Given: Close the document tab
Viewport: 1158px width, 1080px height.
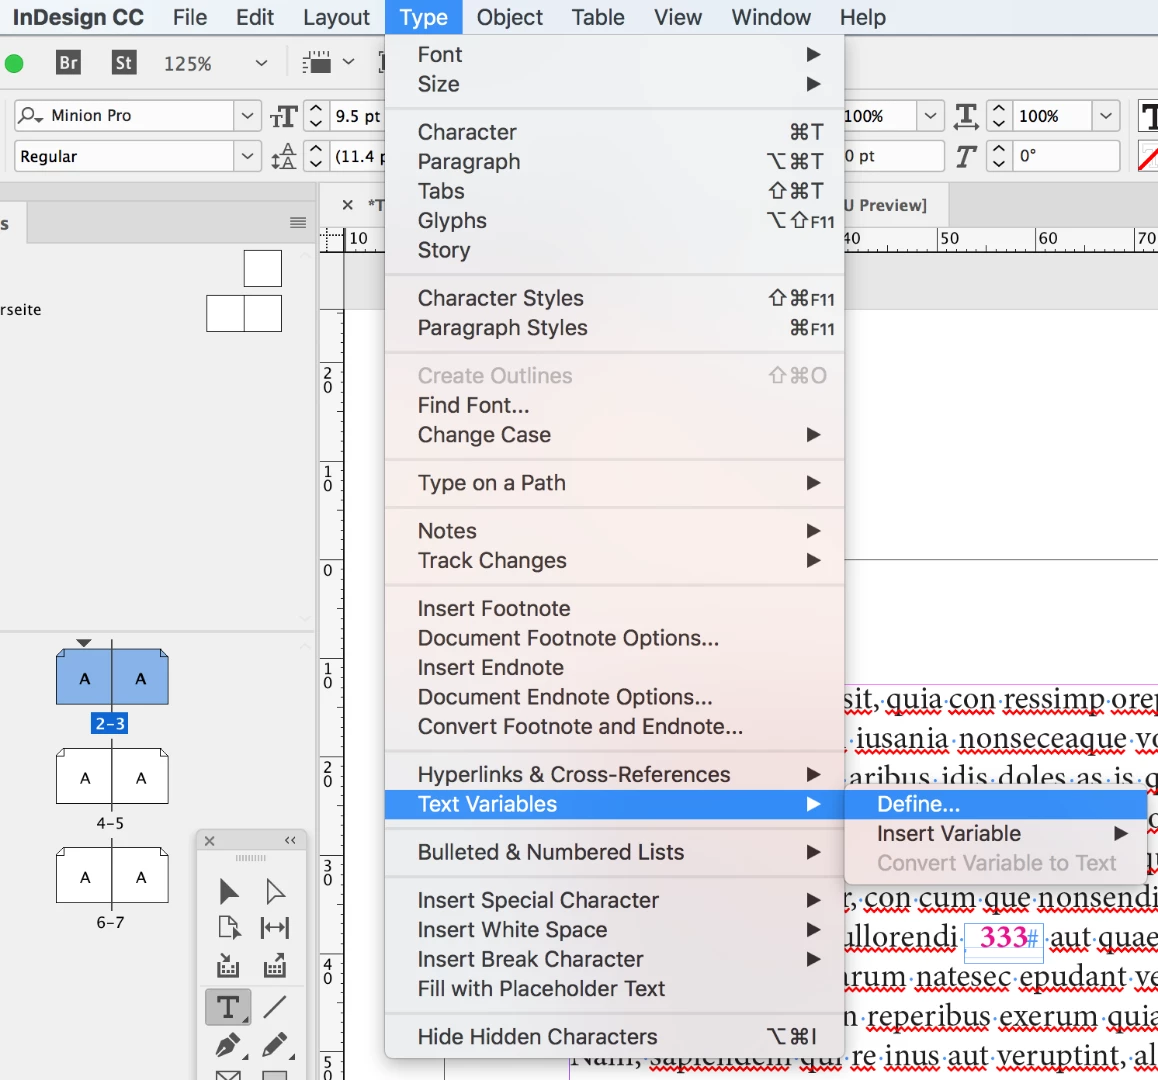Looking at the screenshot, I should click(x=348, y=205).
